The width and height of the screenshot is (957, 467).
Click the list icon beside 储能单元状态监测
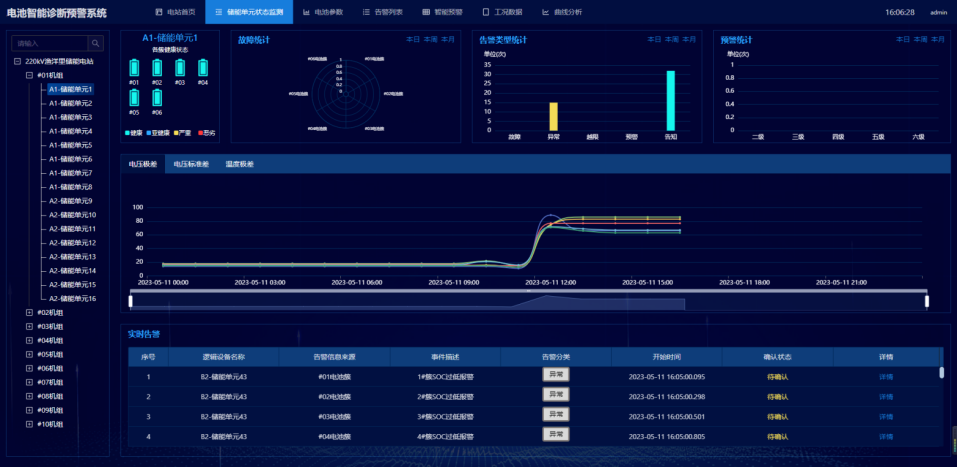[x=218, y=12]
